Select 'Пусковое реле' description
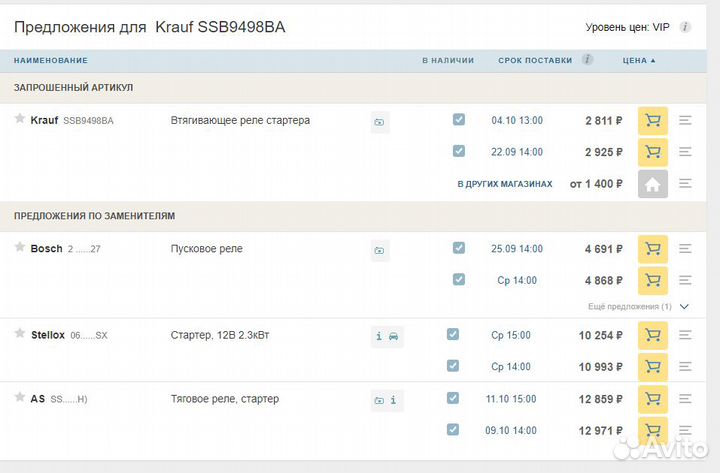Image resolution: width=720 pixels, height=473 pixels. point(207,249)
